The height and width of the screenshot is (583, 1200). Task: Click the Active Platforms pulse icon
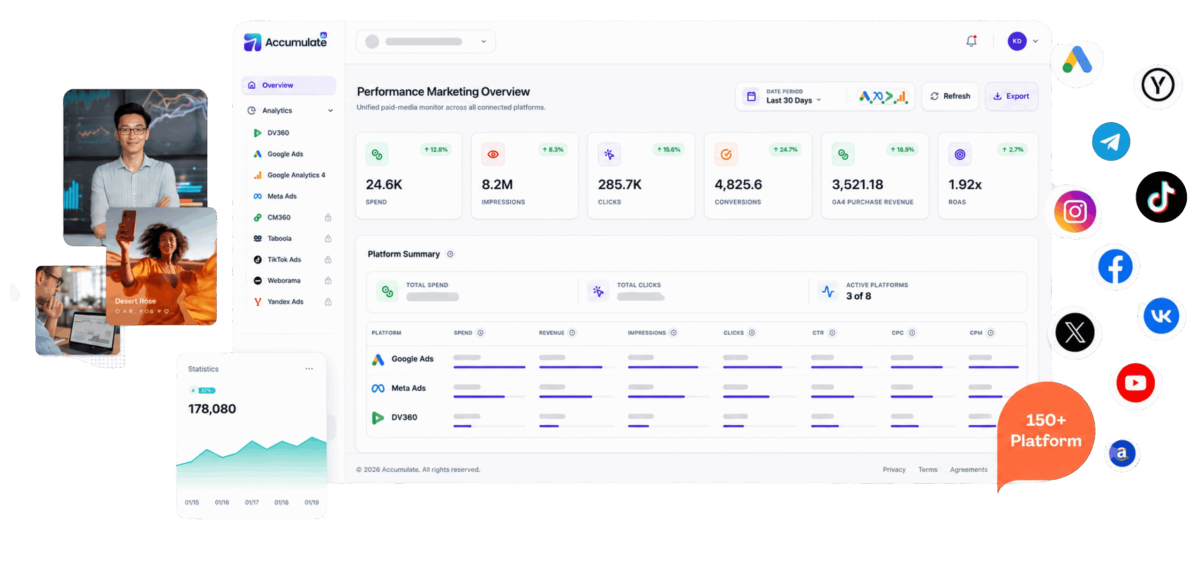(828, 291)
